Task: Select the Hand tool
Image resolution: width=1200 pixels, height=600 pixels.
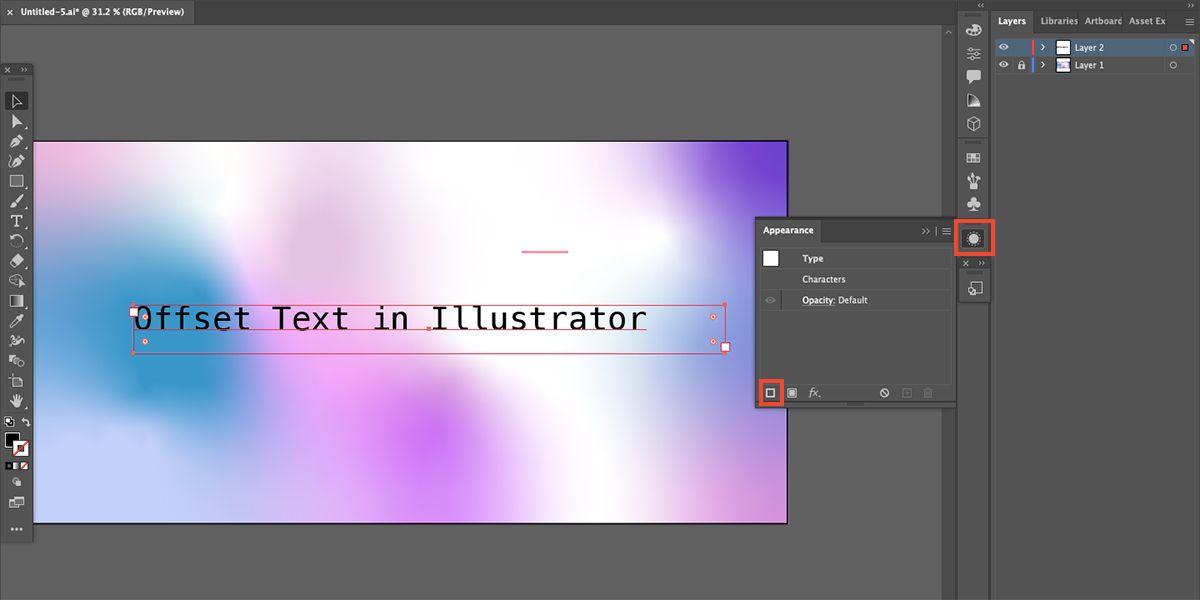Action: (17, 401)
